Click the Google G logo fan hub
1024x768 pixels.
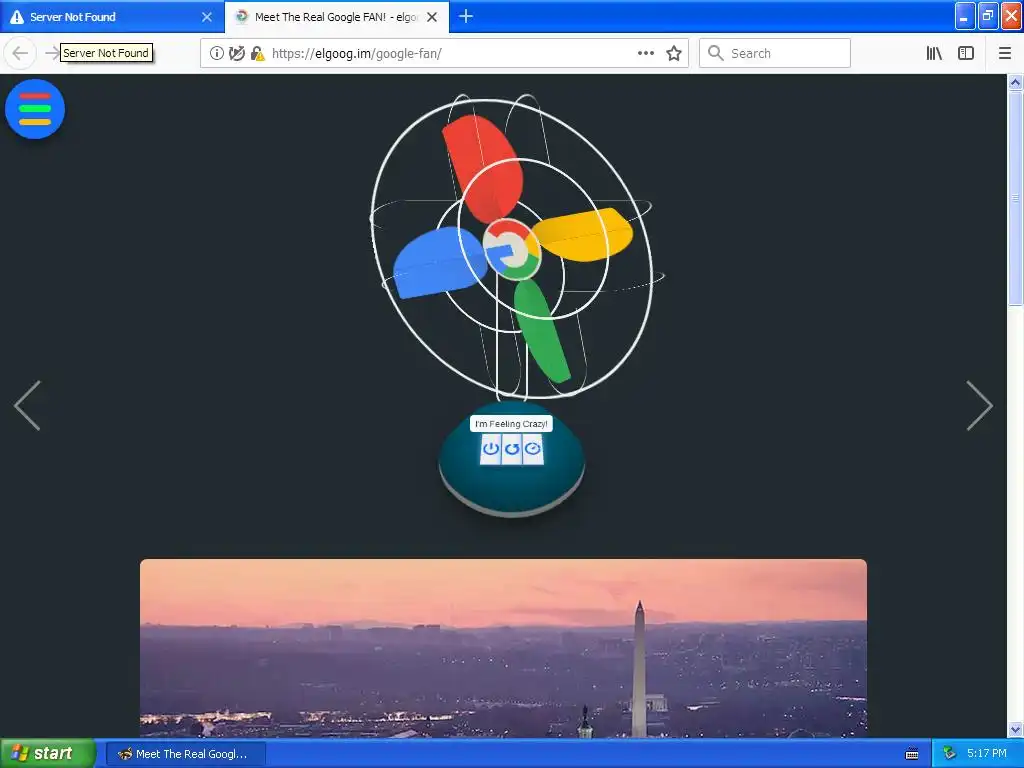click(511, 249)
